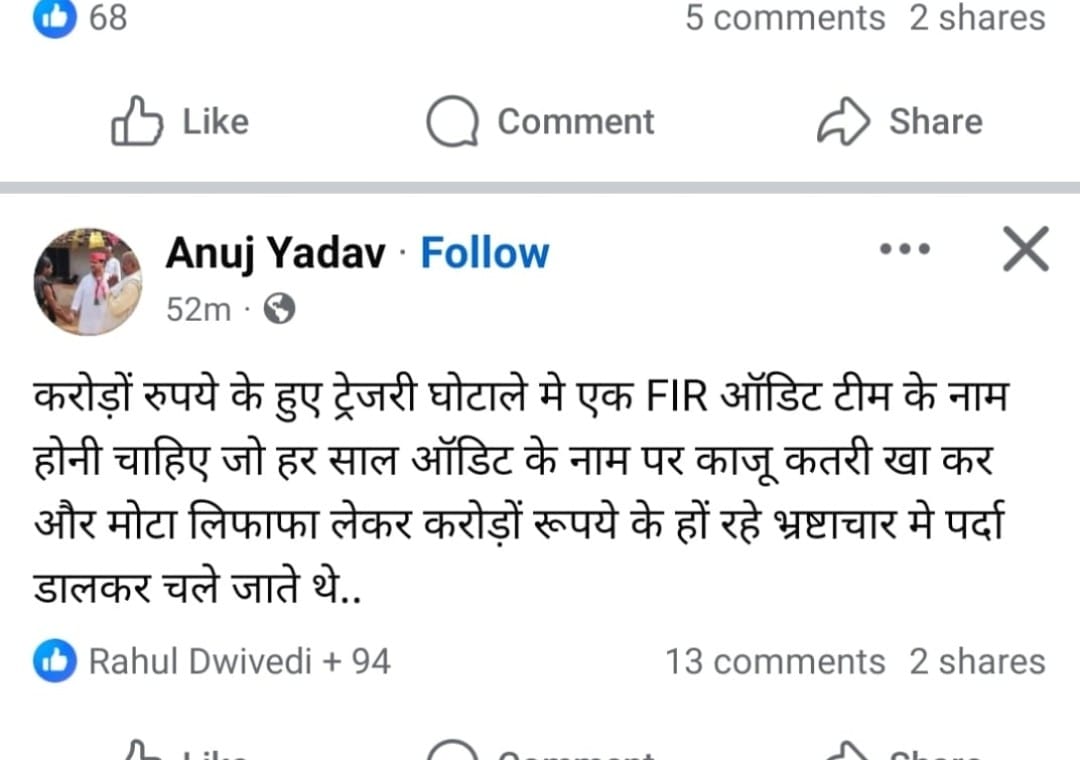This screenshot has height=760, width=1080.
Task: Tap the Comment speech bubble icon
Action: [452, 122]
